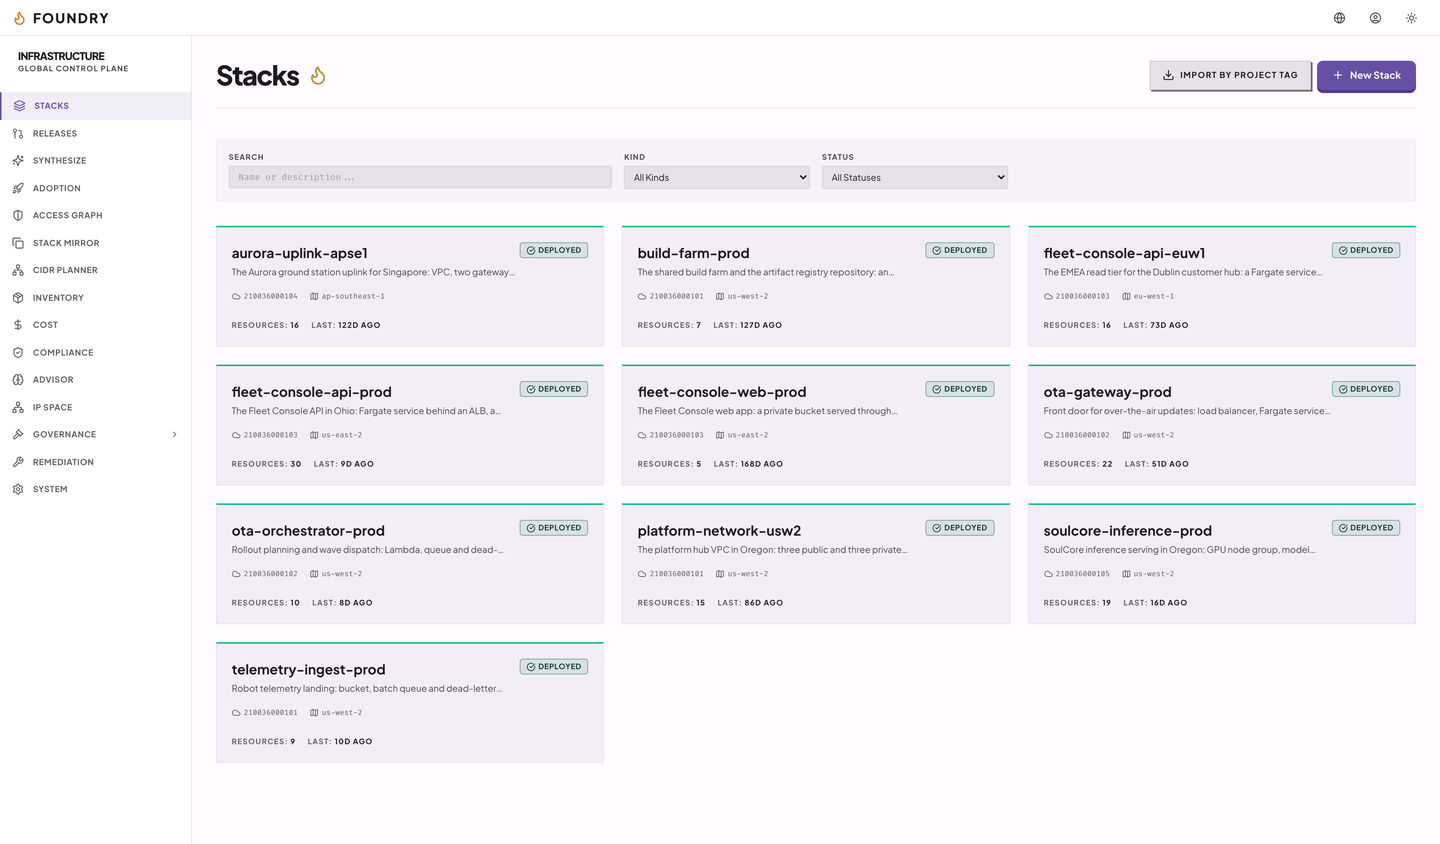Click the Adoption rocket icon

pyautogui.click(x=18, y=188)
